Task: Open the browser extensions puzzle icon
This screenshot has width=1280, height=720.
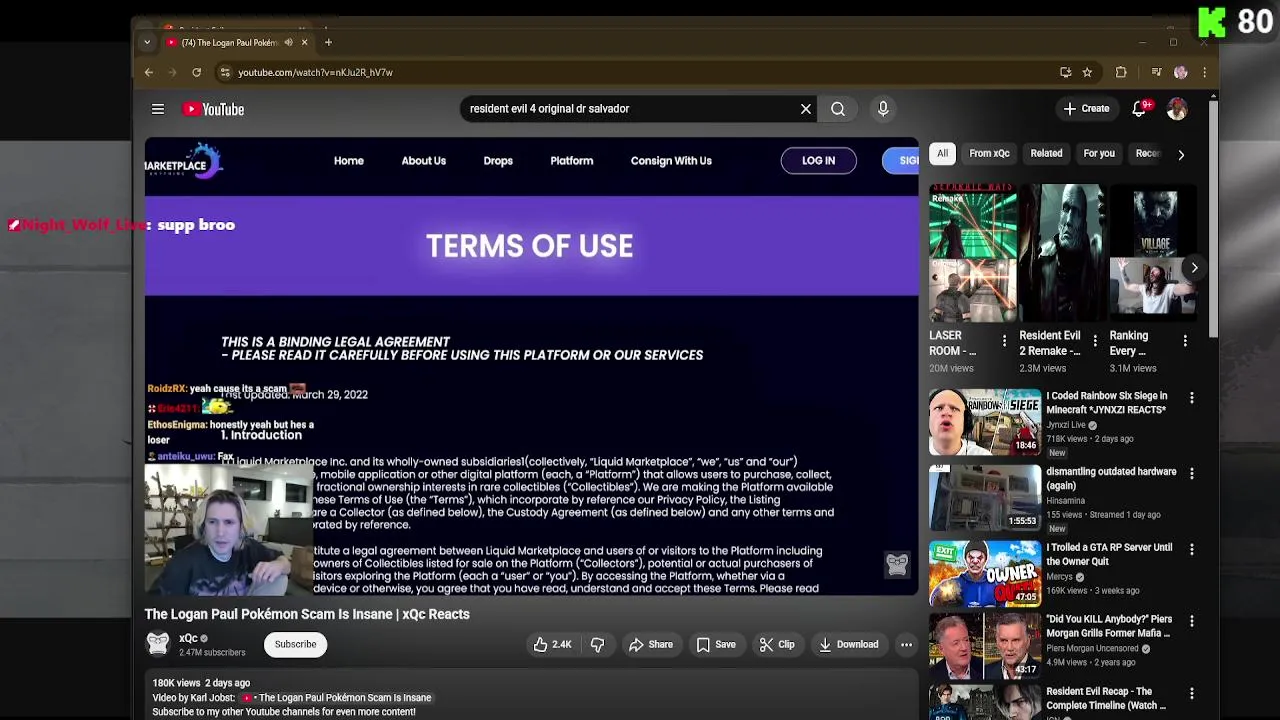Action: pyautogui.click(x=1121, y=72)
